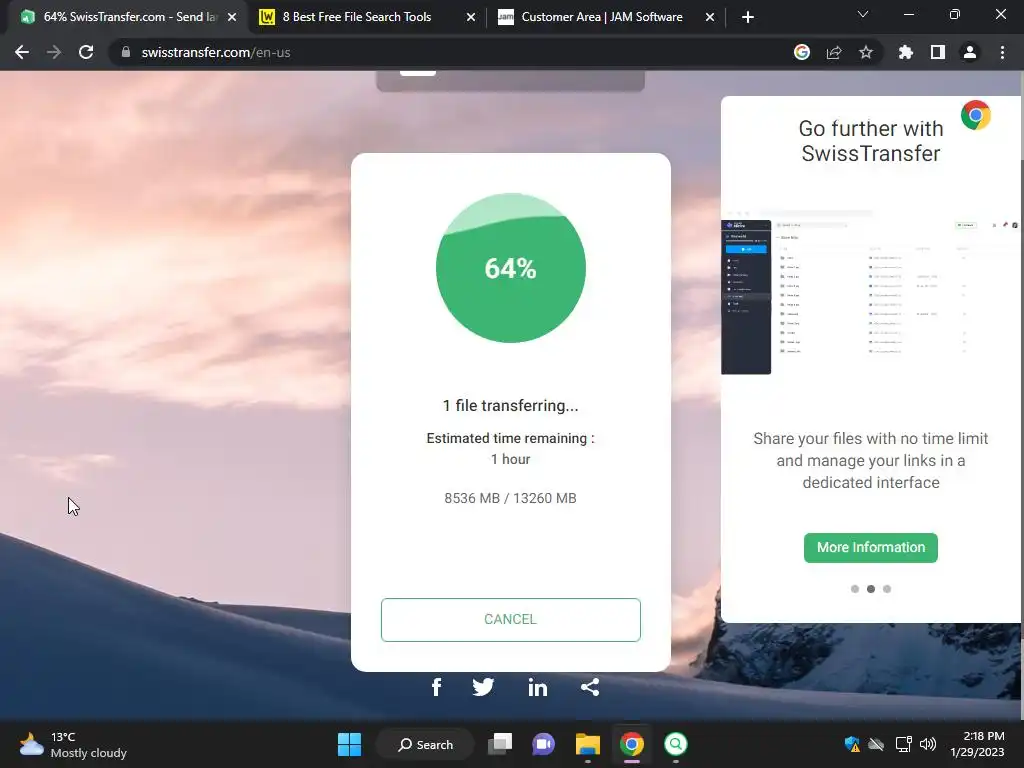Open volume control tray icon
The height and width of the screenshot is (768, 1024).
pos(927,744)
